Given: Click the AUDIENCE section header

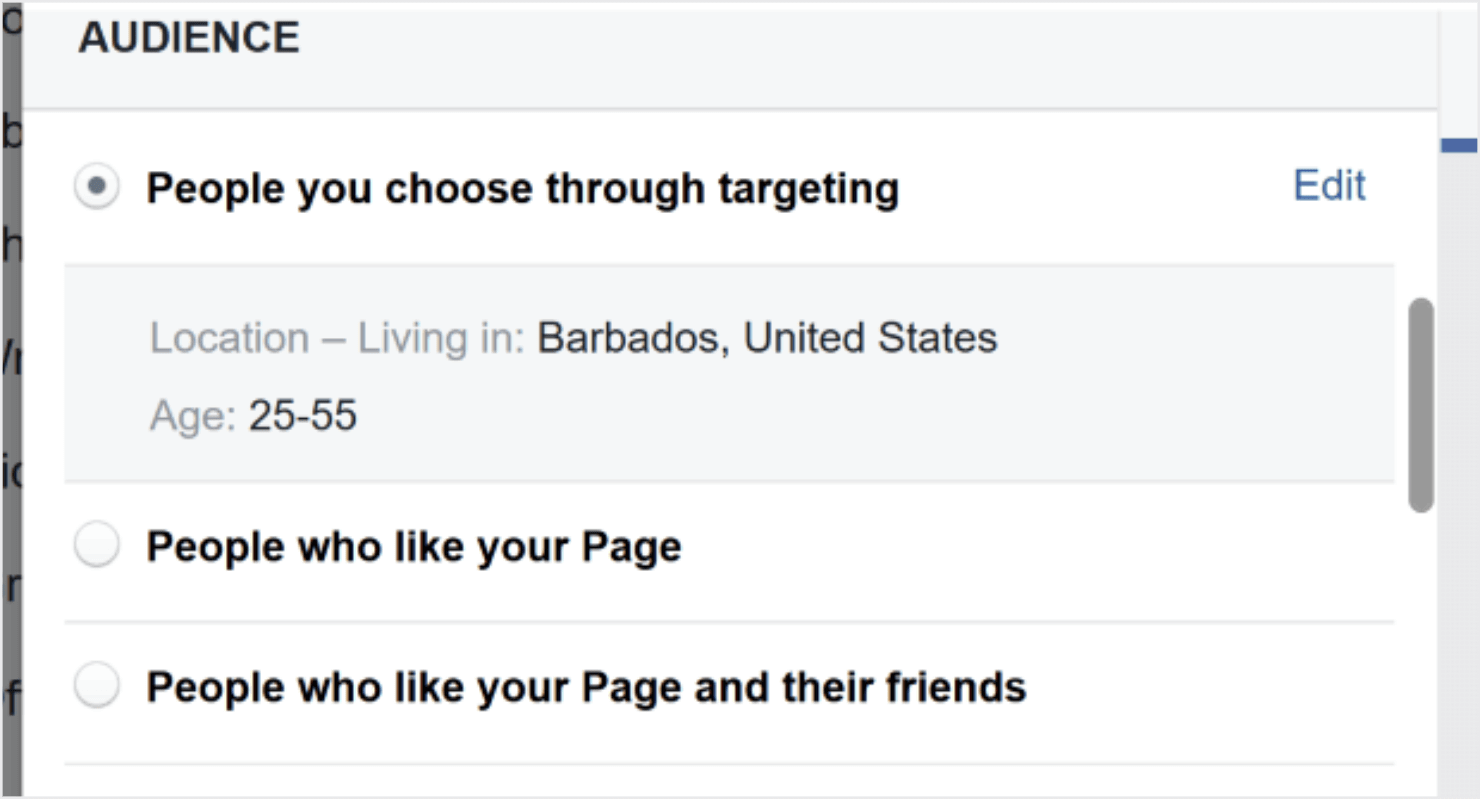Looking at the screenshot, I should pyautogui.click(x=189, y=38).
